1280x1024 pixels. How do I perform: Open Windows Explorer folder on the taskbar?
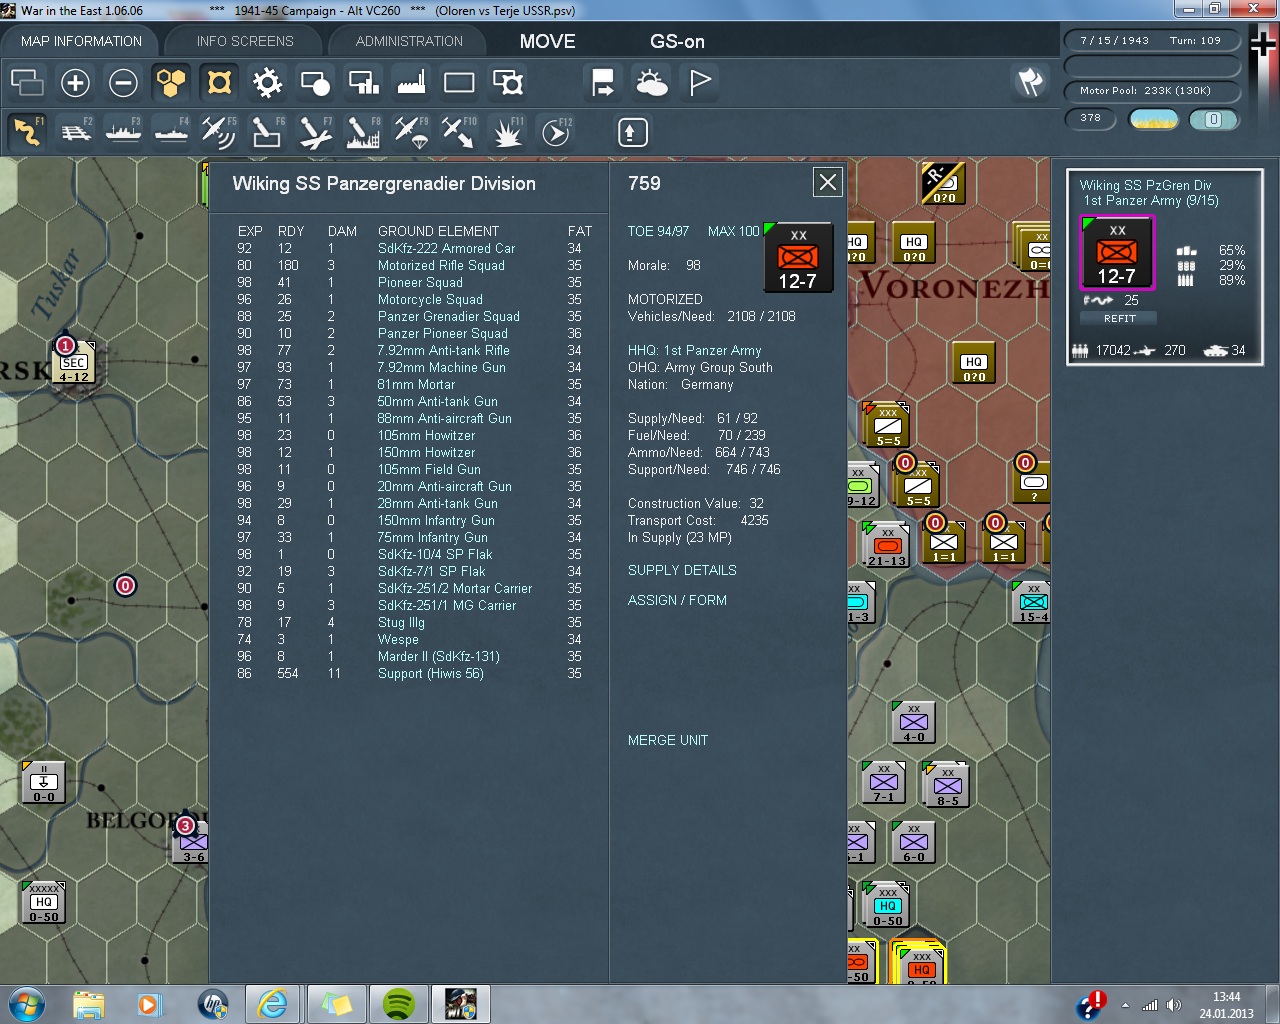(89, 1003)
